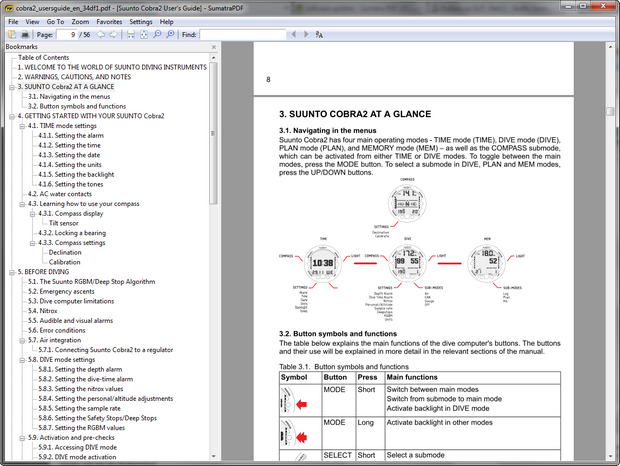Go to the previous page arrow
Screen dimensions: 620x466
coord(101,34)
